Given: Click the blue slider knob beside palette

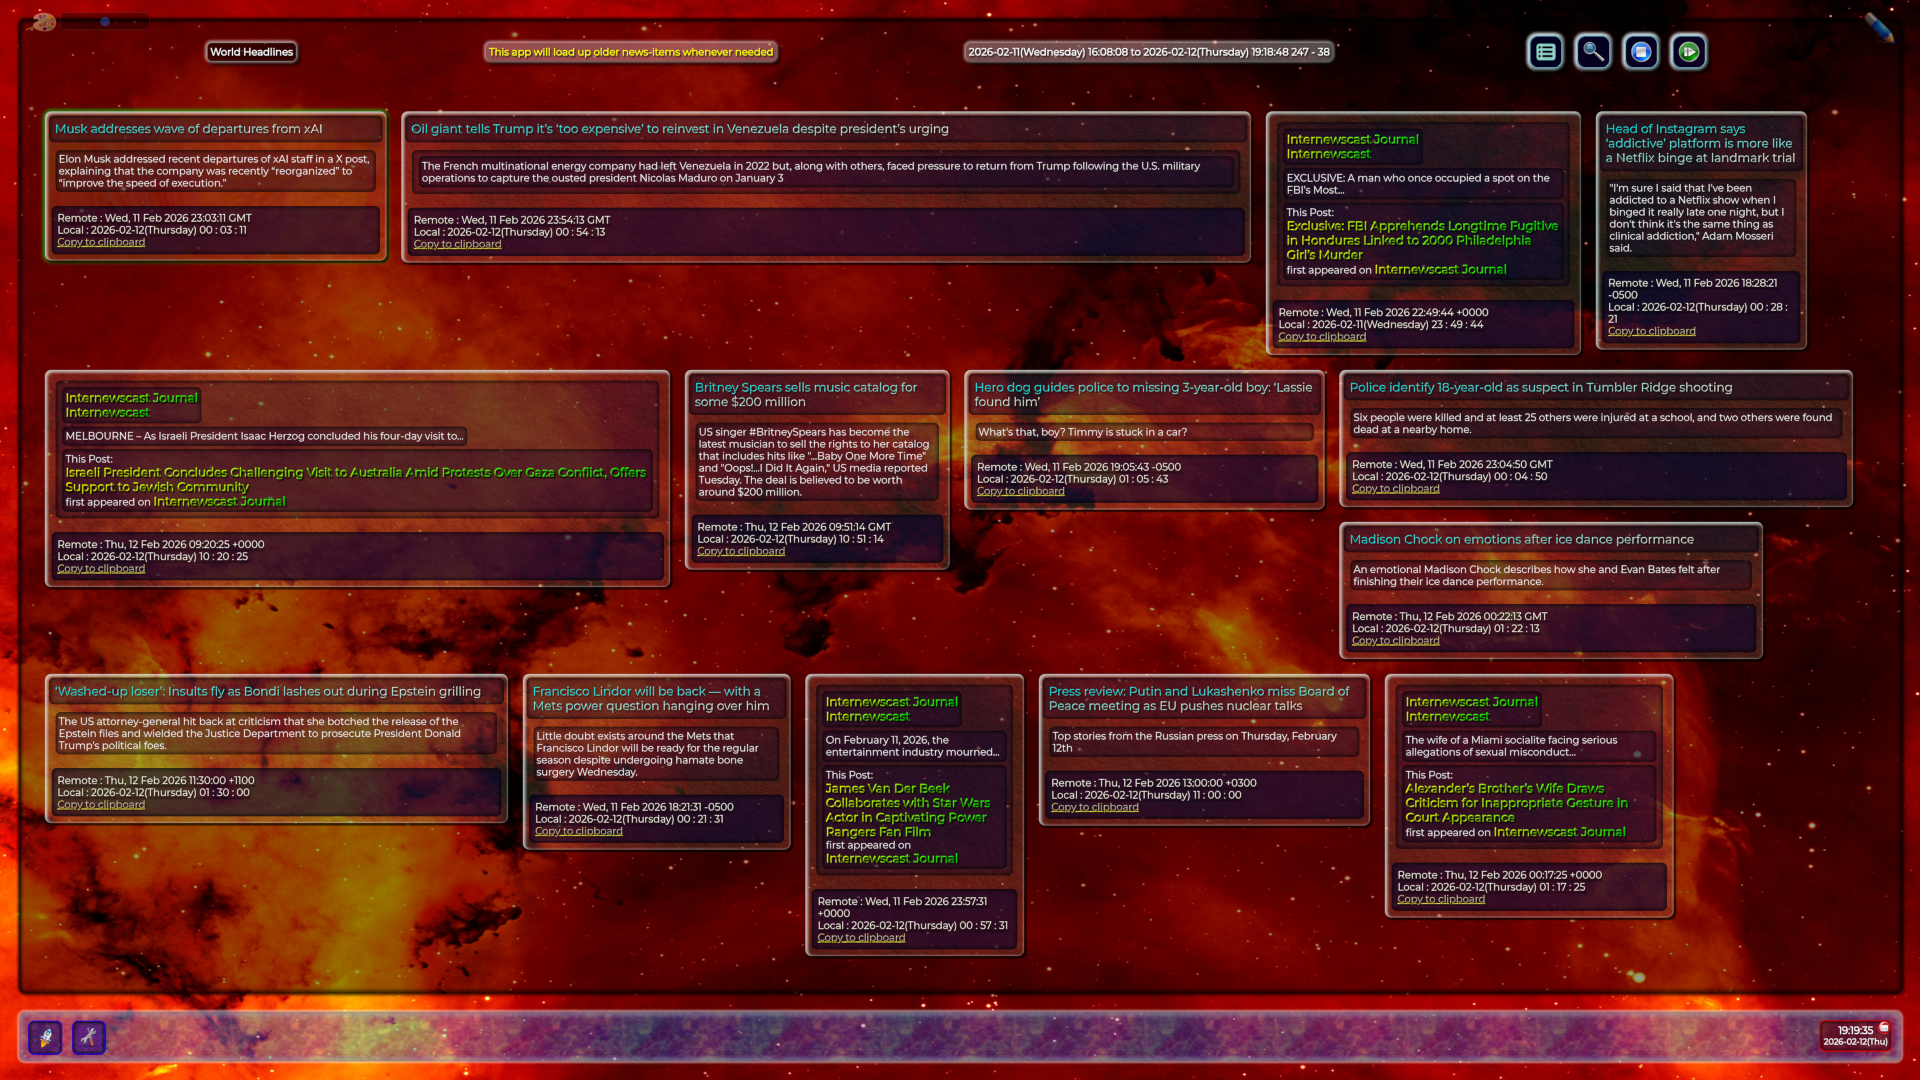Looking at the screenshot, I should tap(104, 21).
